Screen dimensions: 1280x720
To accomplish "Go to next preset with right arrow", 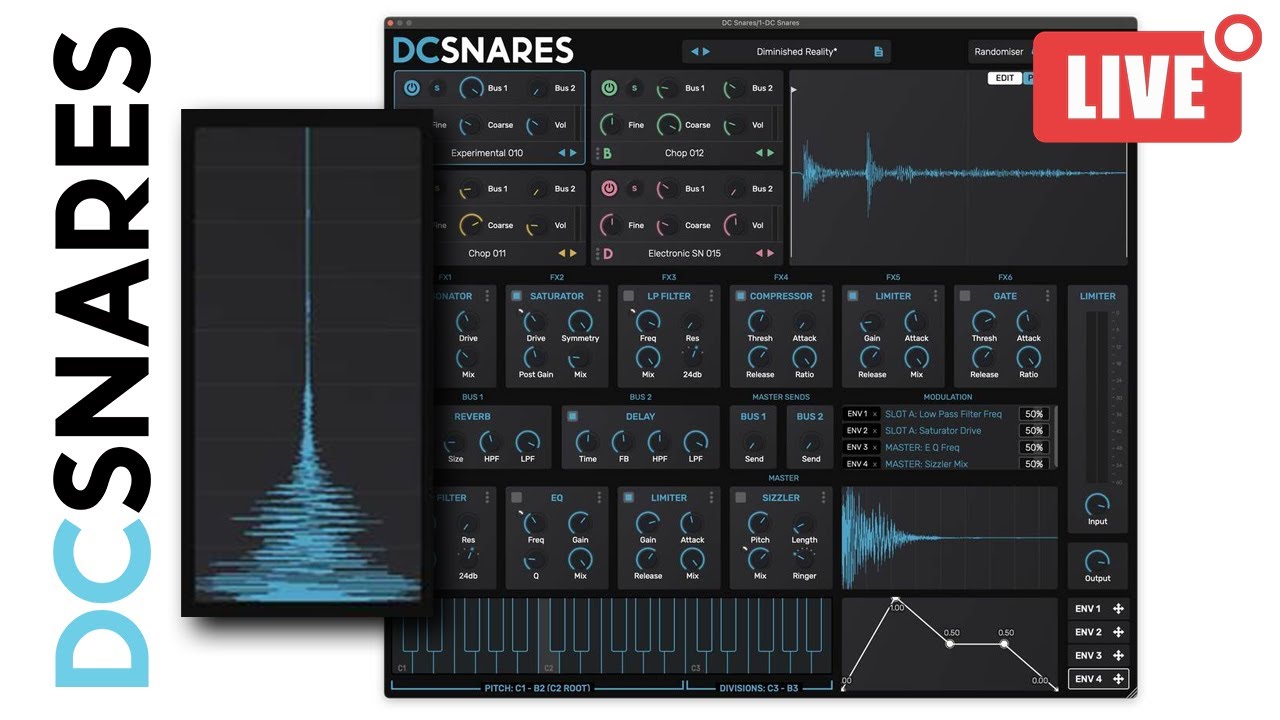I will (x=706, y=51).
